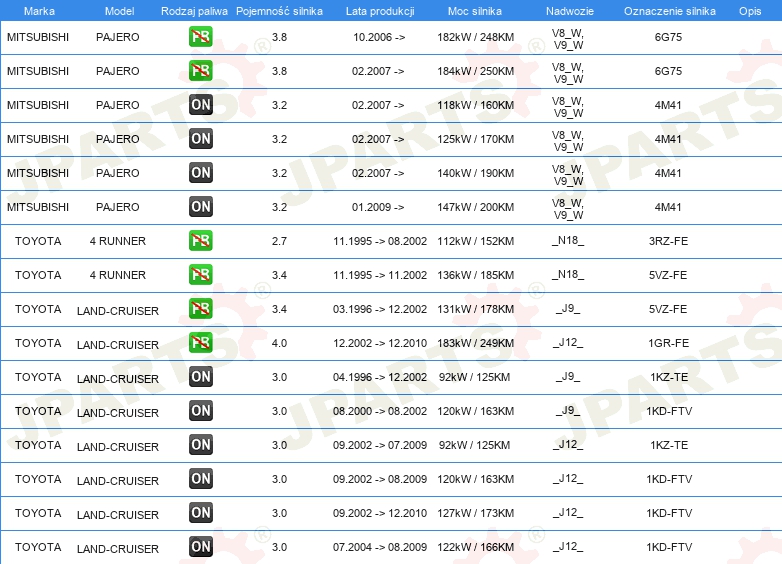This screenshot has height=564, width=782.
Task: Click the date range 03.1996 -> 12.2002
Action: tap(380, 309)
